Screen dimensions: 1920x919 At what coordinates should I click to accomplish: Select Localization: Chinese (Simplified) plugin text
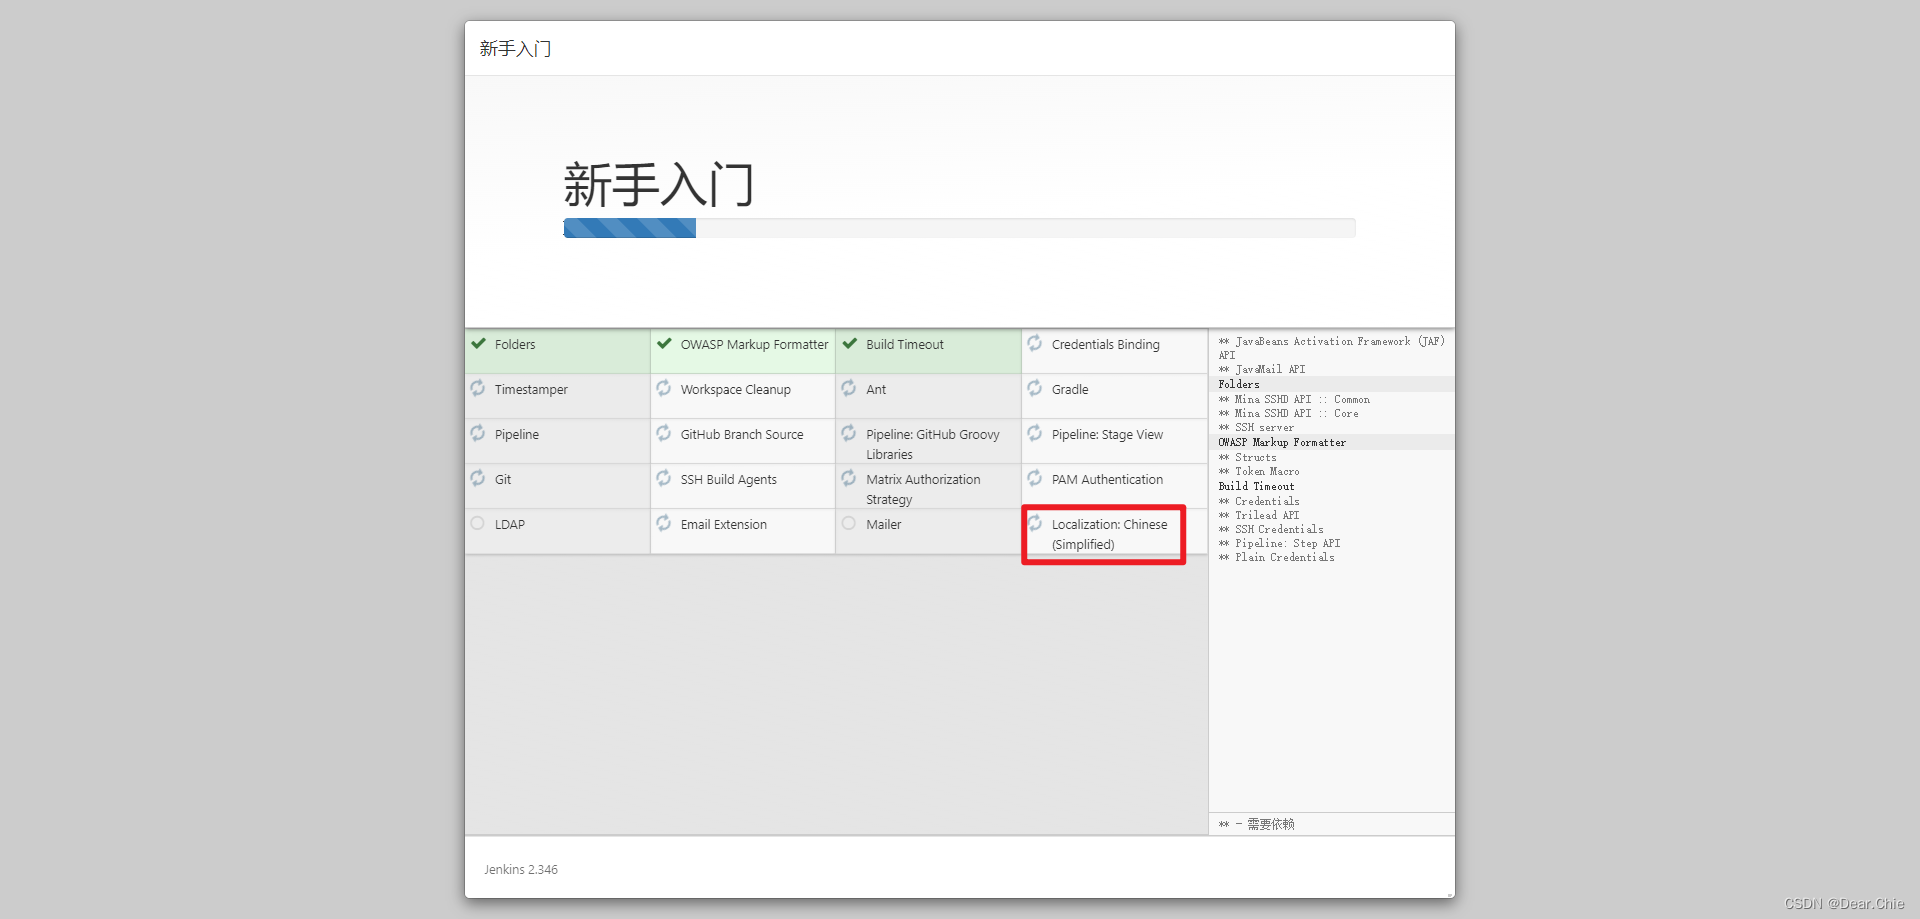tap(1109, 535)
